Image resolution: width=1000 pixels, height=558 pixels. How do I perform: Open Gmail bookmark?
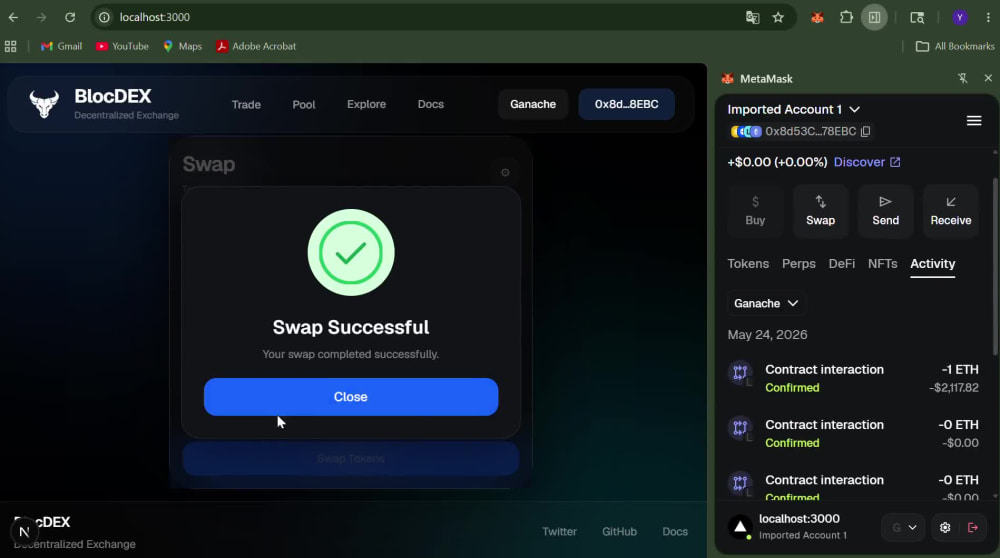point(61,46)
